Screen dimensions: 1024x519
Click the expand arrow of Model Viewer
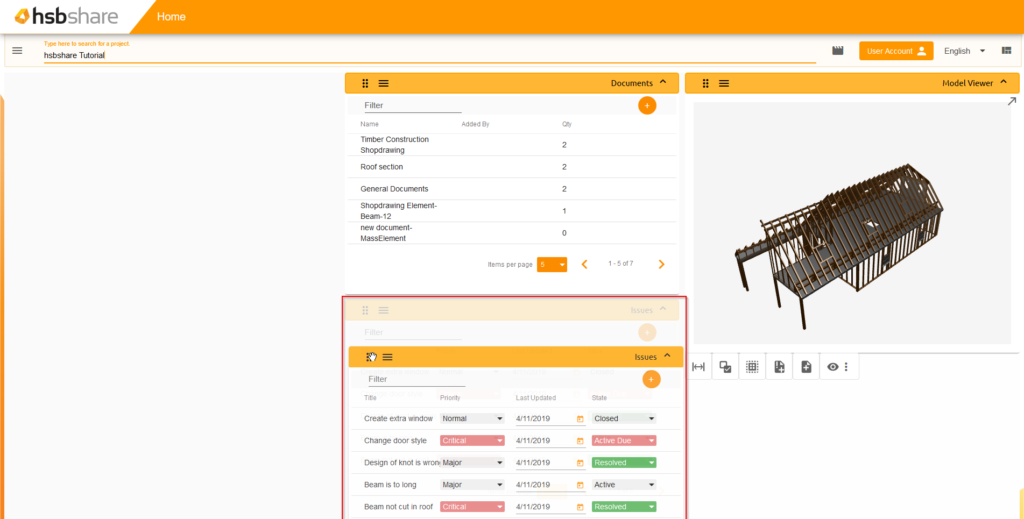[1012, 101]
